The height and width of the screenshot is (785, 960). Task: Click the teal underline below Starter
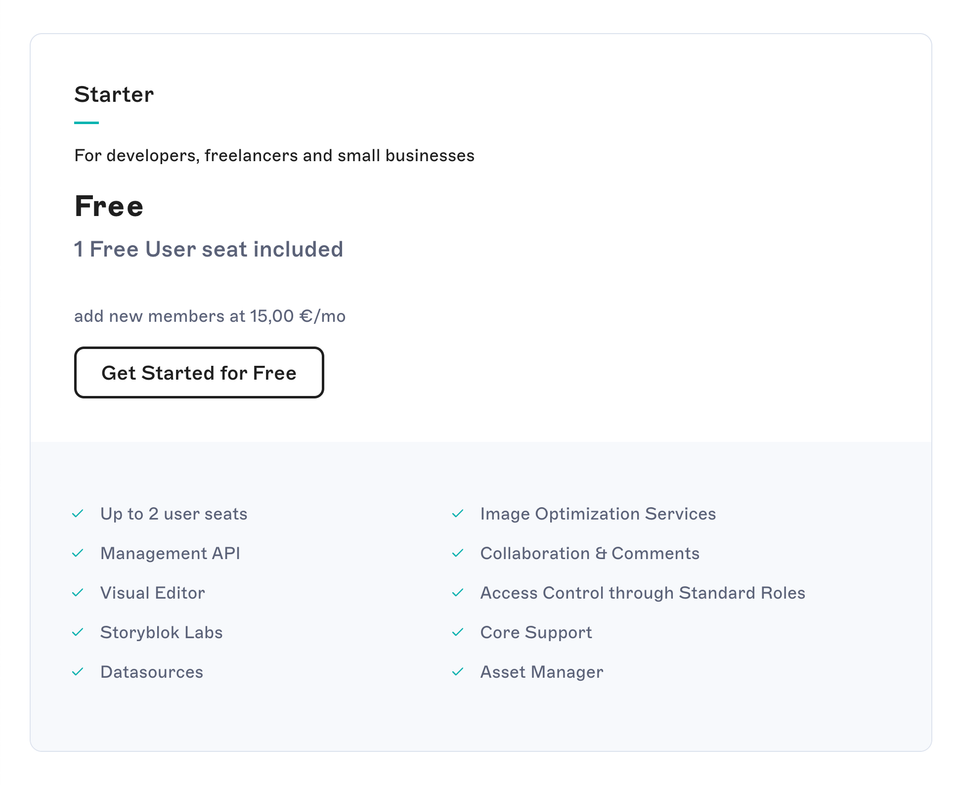[85, 122]
